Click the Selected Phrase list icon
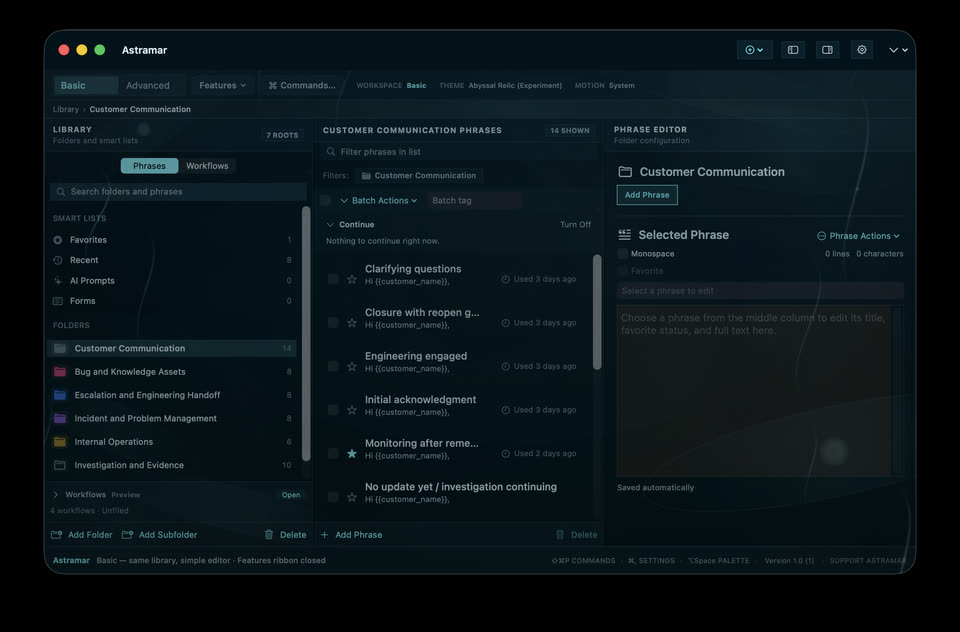The image size is (960, 632). (624, 235)
